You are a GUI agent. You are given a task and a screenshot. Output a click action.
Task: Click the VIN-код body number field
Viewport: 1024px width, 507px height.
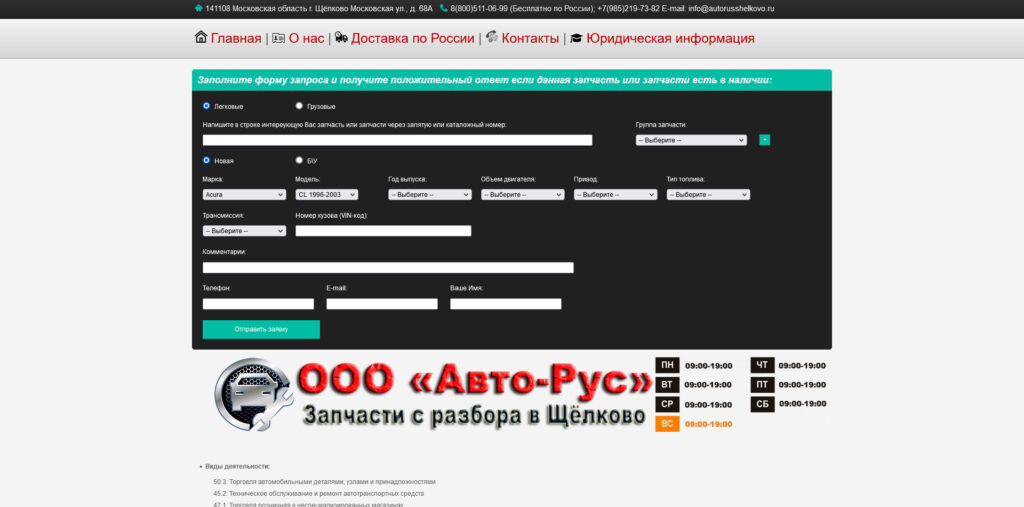[x=383, y=231]
